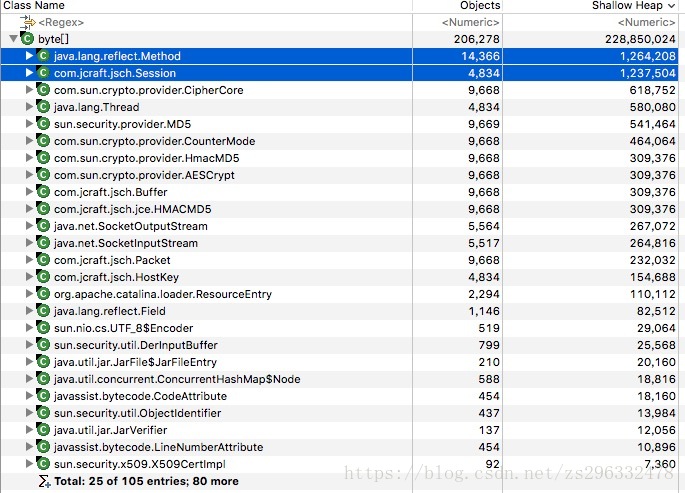Click class icon of sun.security.util.ObjectIdentifier

(43, 413)
